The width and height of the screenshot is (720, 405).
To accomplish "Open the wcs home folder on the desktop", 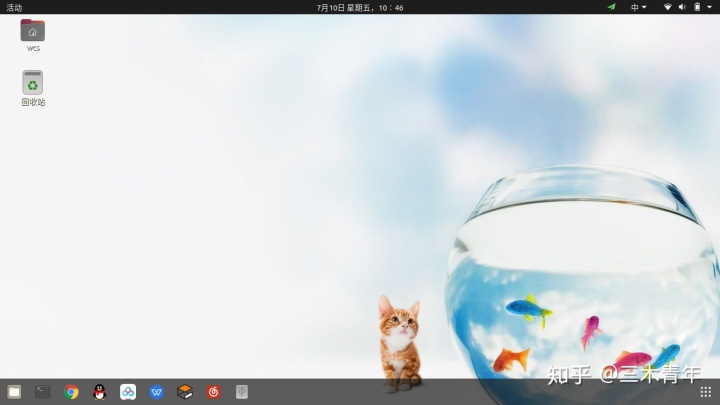I will click(x=33, y=35).
